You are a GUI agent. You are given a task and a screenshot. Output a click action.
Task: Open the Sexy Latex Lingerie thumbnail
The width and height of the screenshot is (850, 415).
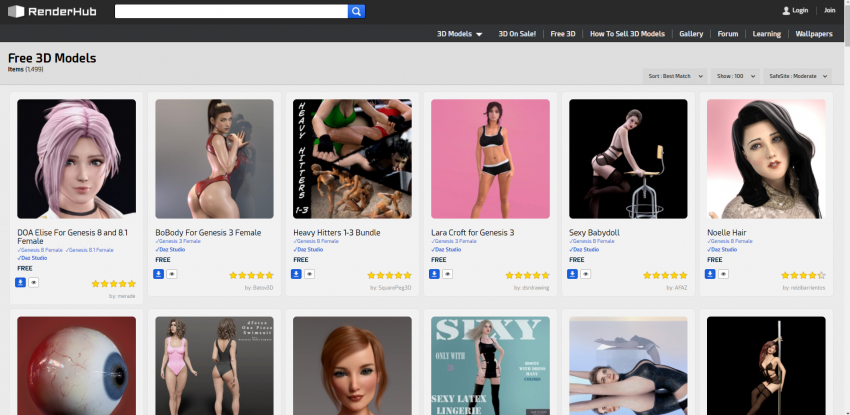coord(490,366)
